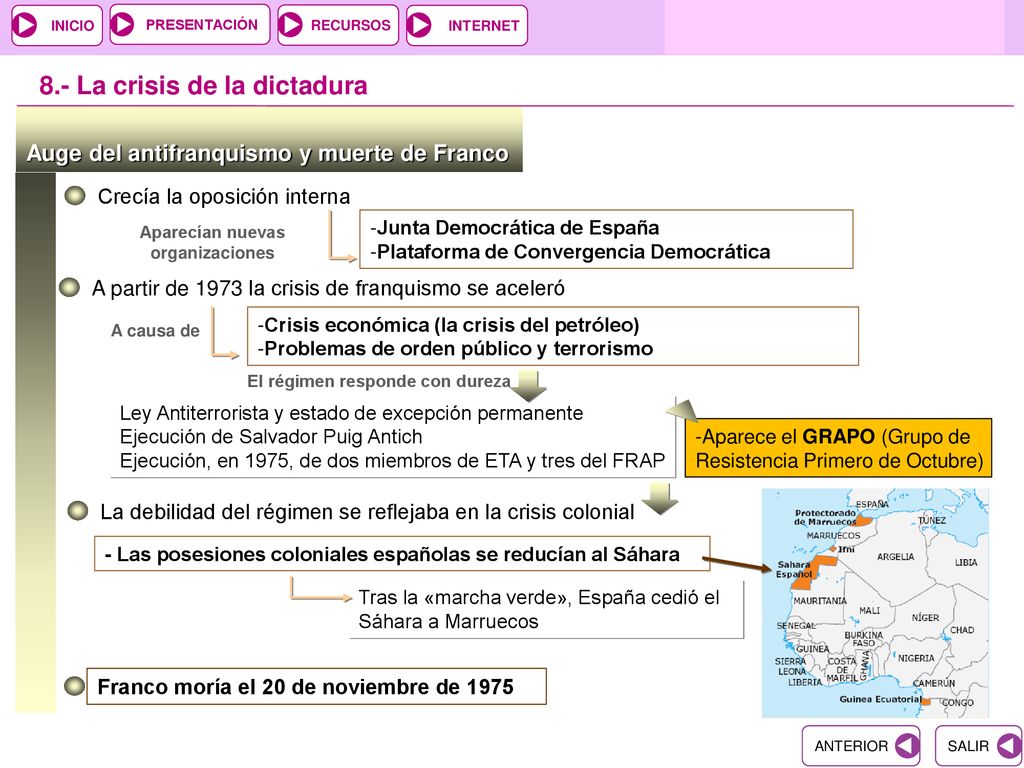
Task: Click 'MALI' on the Africa map
Action: click(x=869, y=611)
